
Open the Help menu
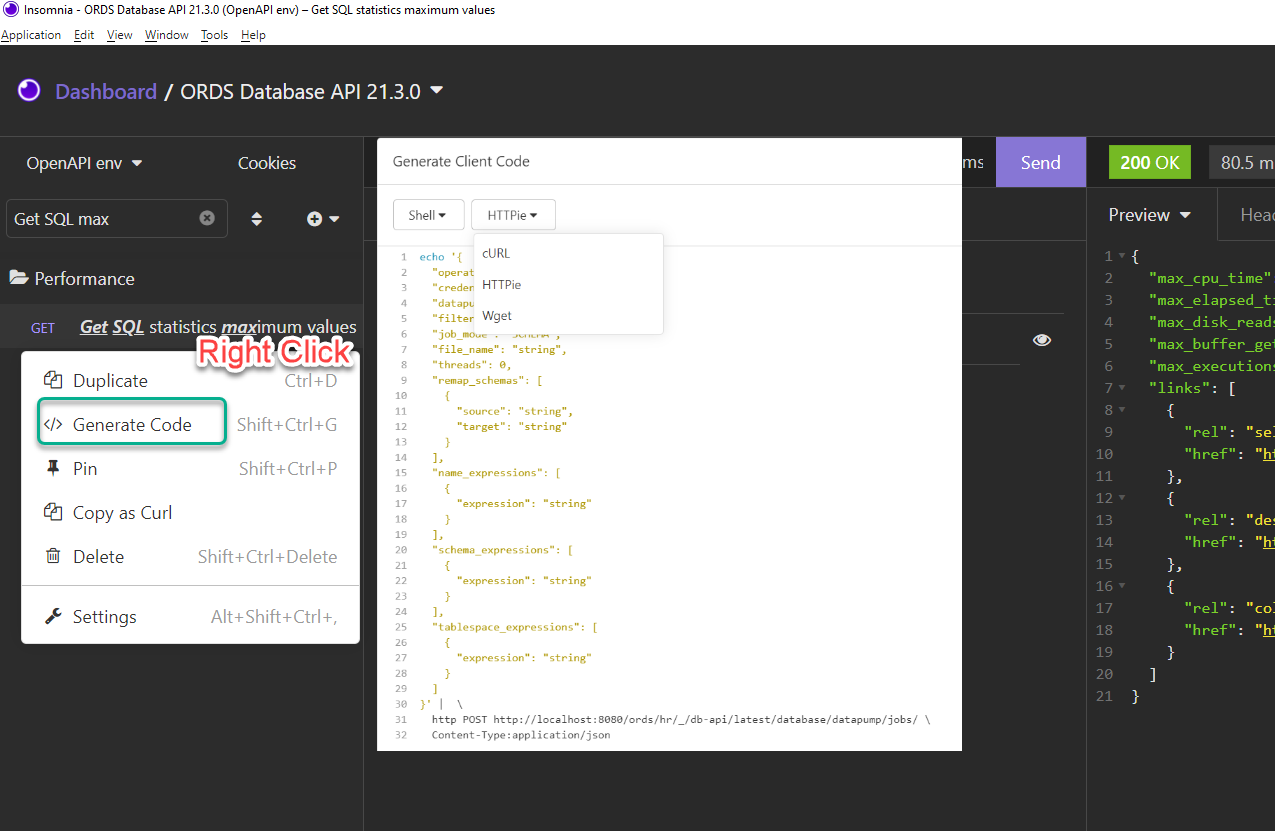tap(253, 34)
